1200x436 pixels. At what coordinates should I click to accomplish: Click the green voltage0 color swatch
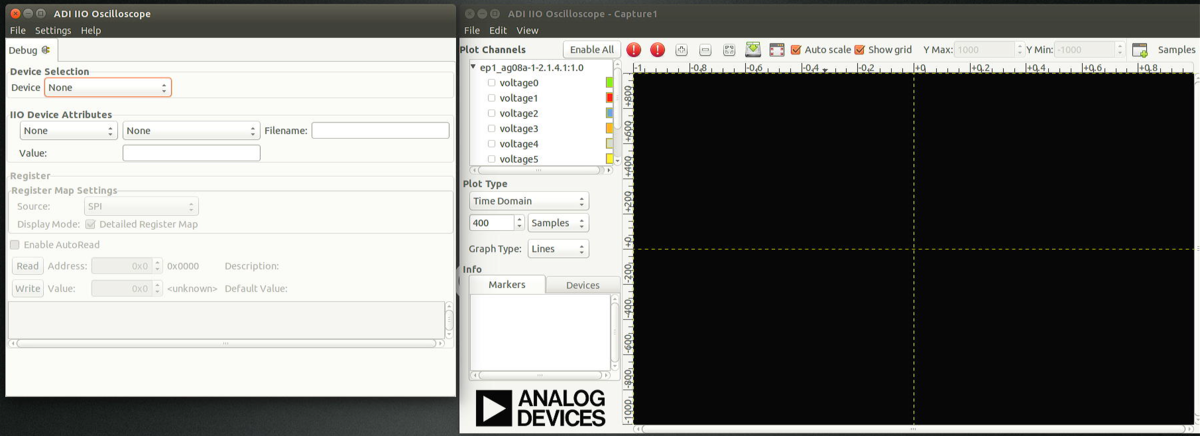(x=609, y=83)
